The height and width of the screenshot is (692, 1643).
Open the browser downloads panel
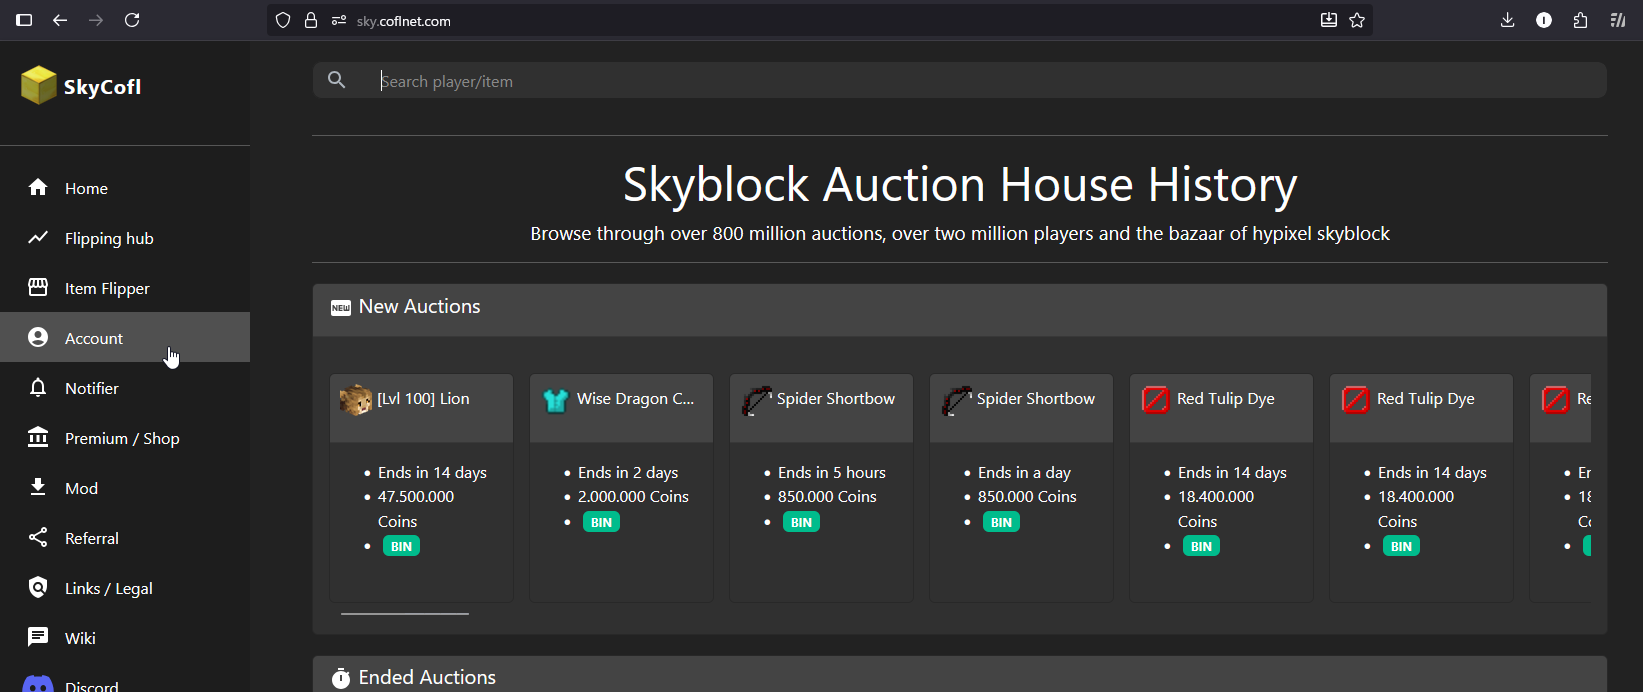click(1508, 20)
